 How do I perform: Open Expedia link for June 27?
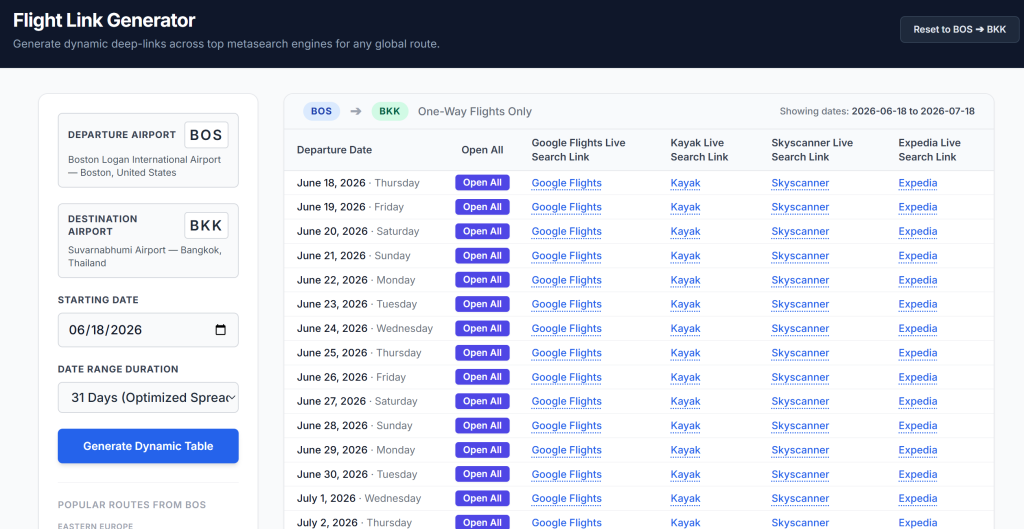918,401
